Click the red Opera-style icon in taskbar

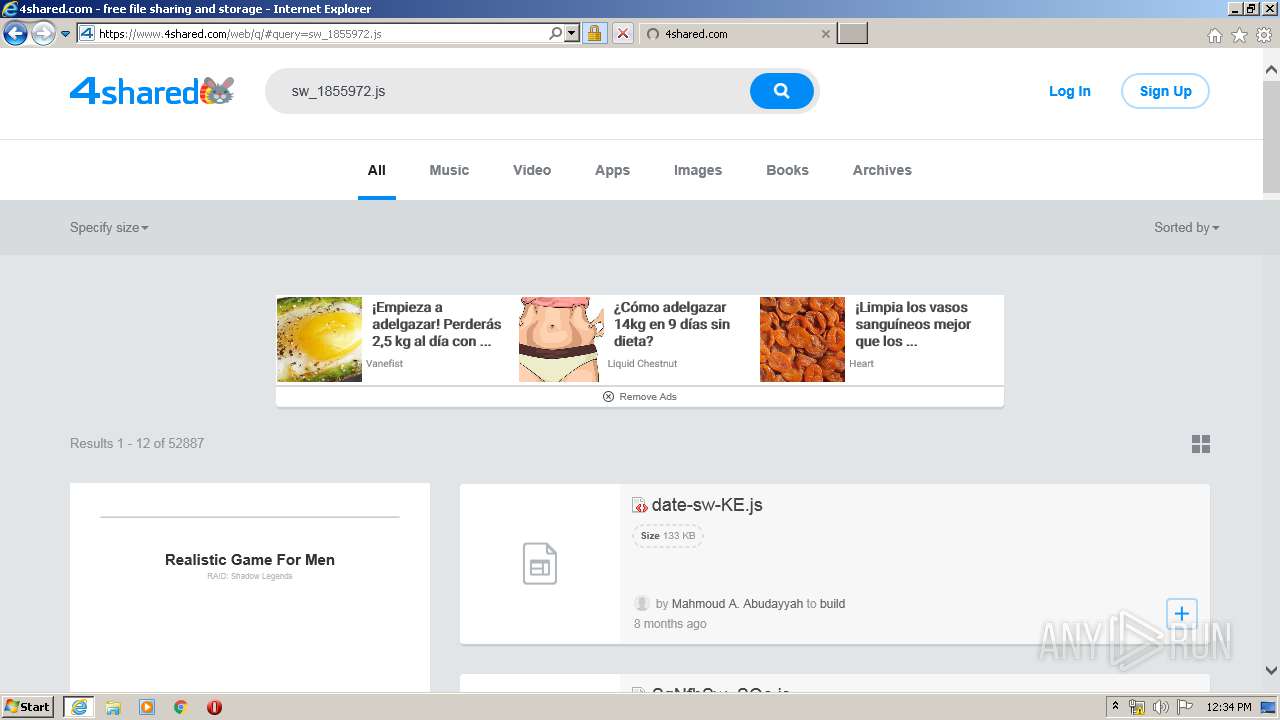pos(214,707)
